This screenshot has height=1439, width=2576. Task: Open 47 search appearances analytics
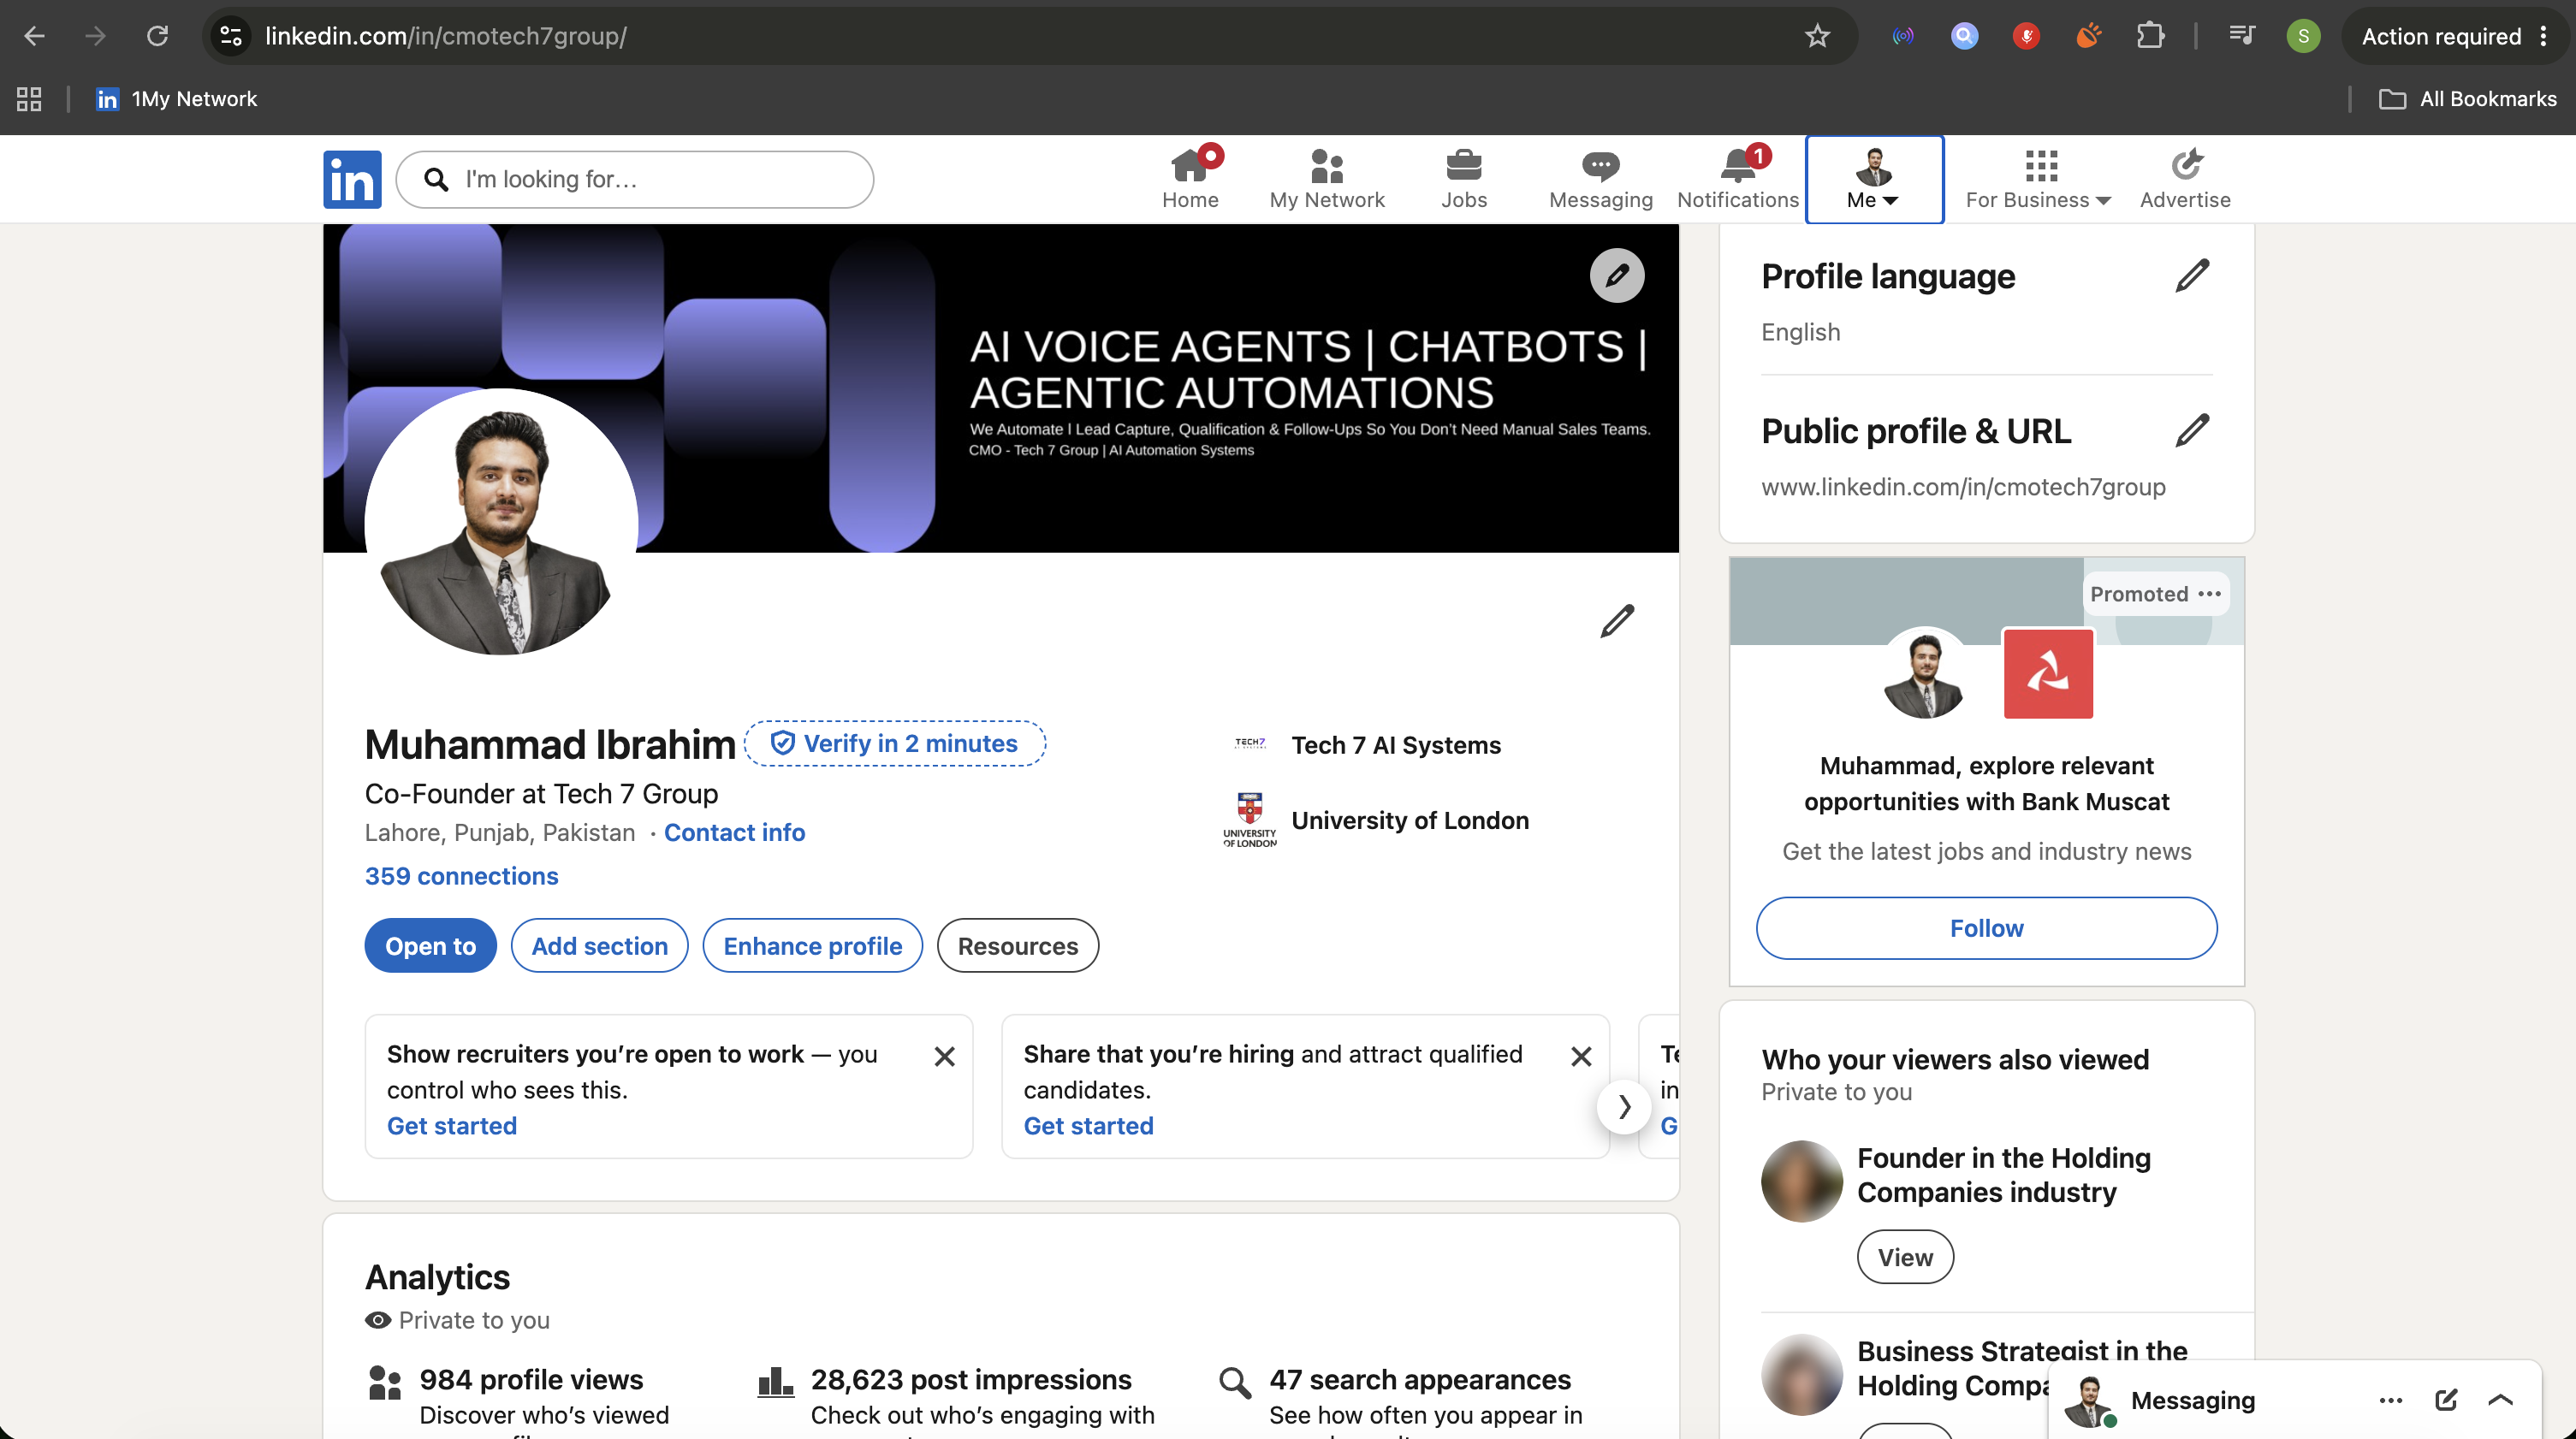pyautogui.click(x=1420, y=1380)
